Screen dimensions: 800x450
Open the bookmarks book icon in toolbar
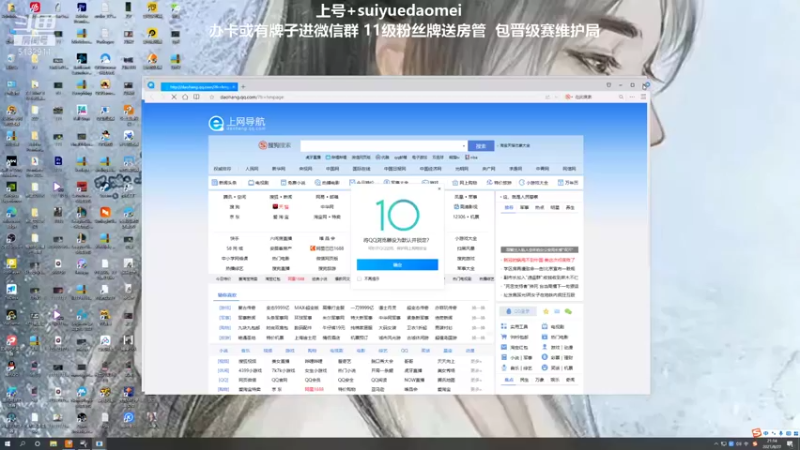[x=196, y=97]
